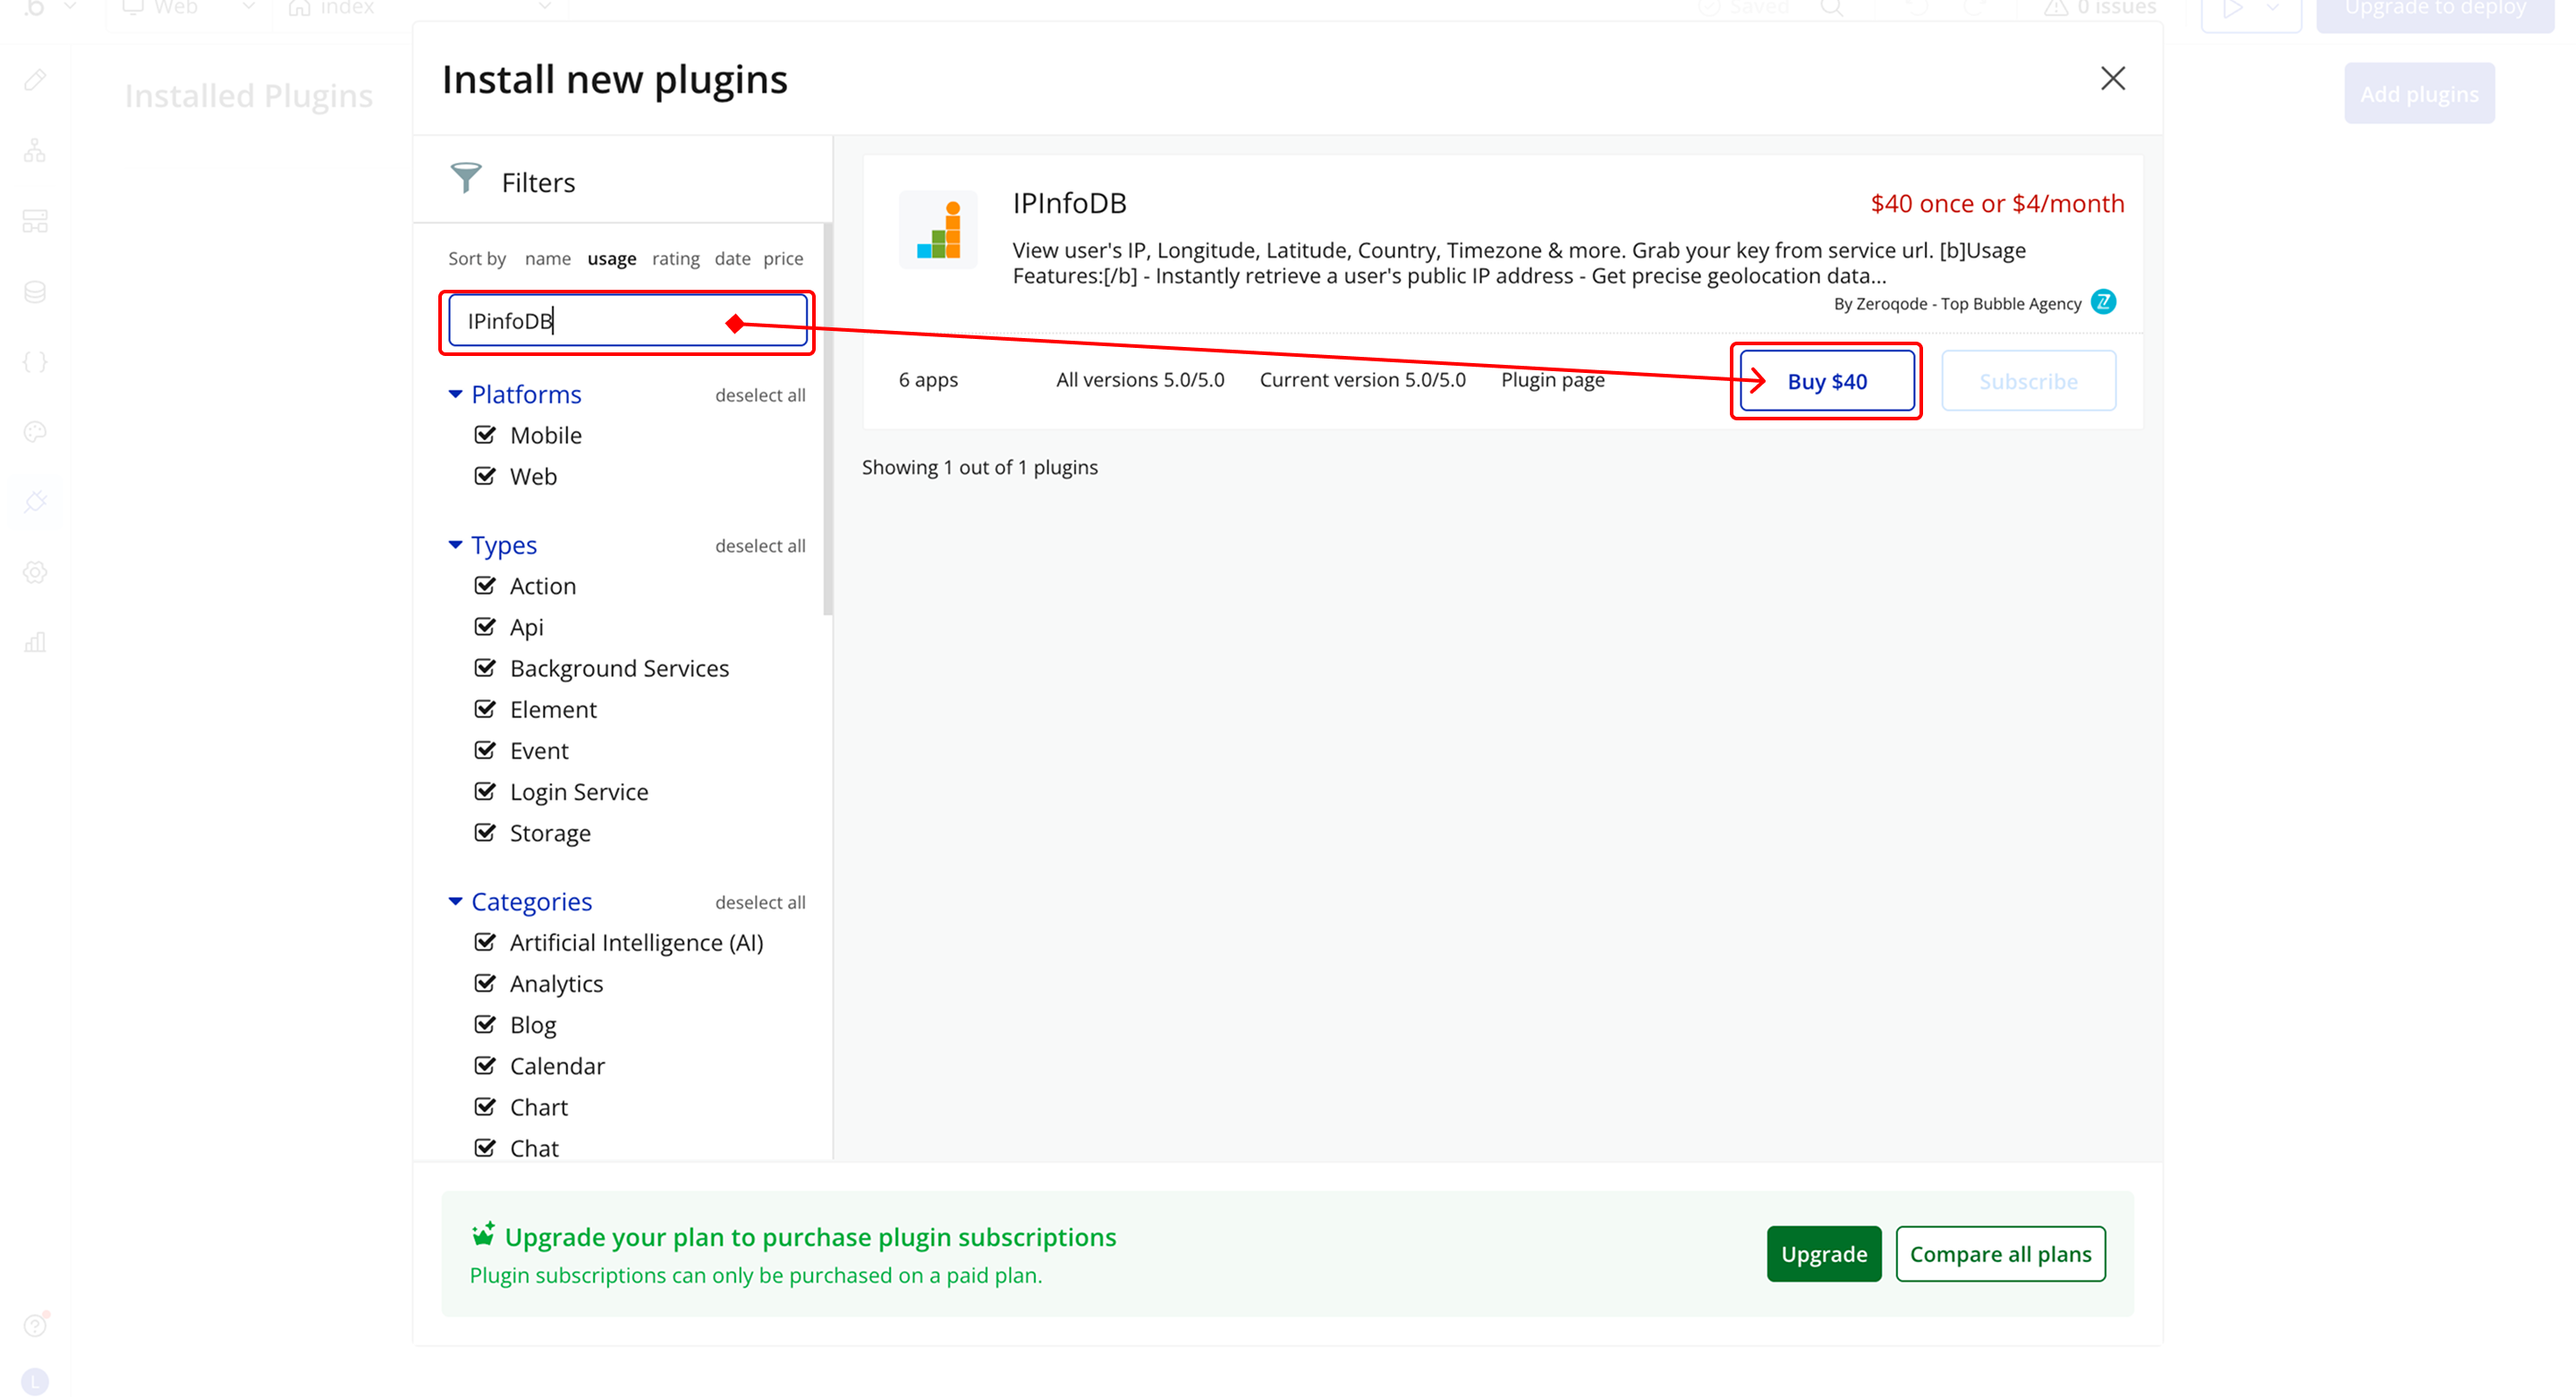Open the Workflow tab icon in sidebar
Viewport: 2576px width, 1397px height.
(x=35, y=151)
